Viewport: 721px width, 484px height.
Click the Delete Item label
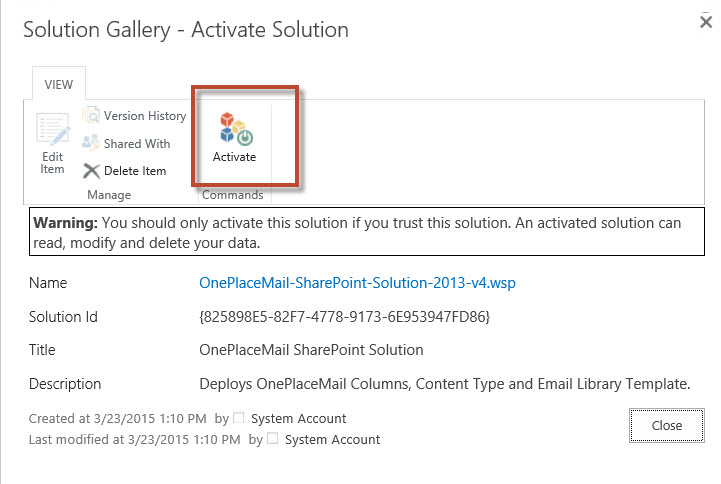pyautogui.click(x=135, y=171)
